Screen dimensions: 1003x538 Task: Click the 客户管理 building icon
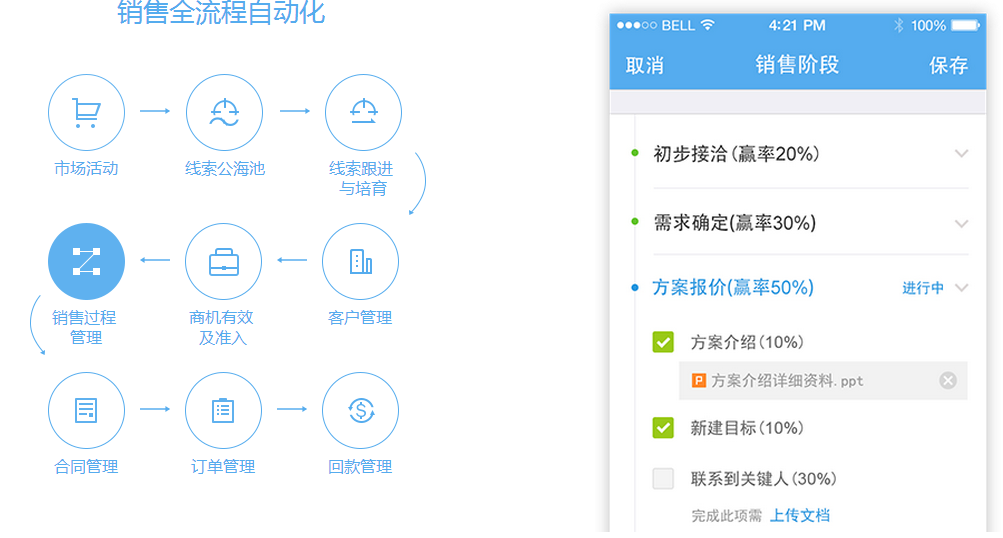click(x=360, y=262)
